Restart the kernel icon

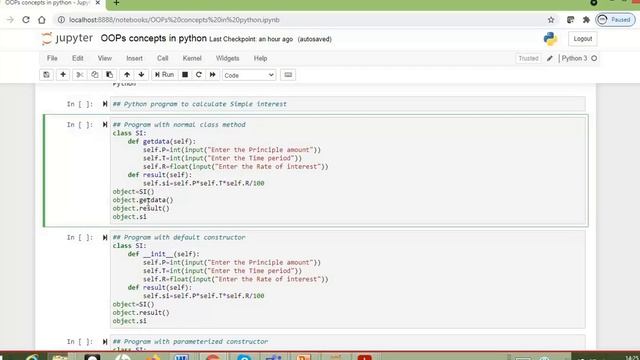199,75
